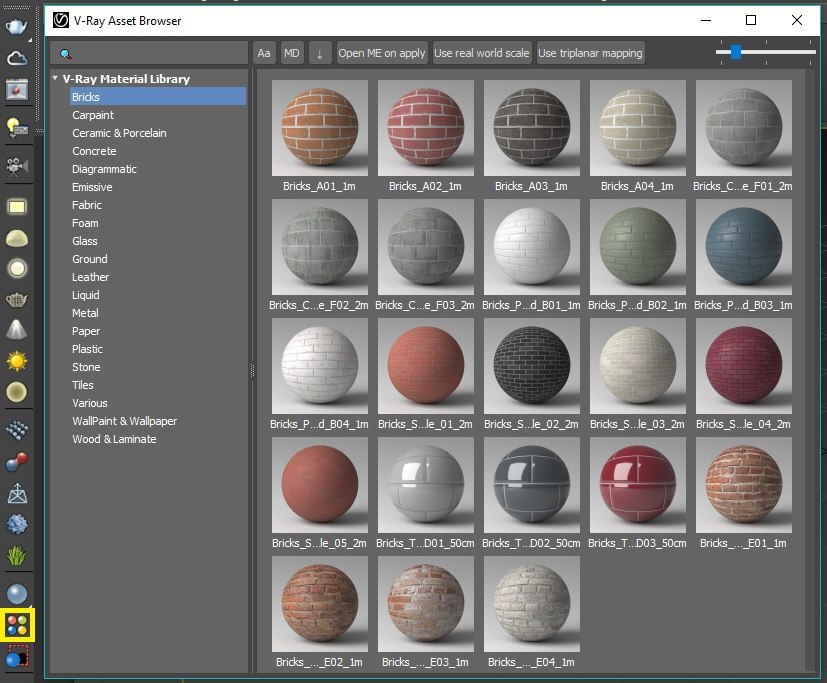
Task: Select the Emissive category
Action: (92, 187)
